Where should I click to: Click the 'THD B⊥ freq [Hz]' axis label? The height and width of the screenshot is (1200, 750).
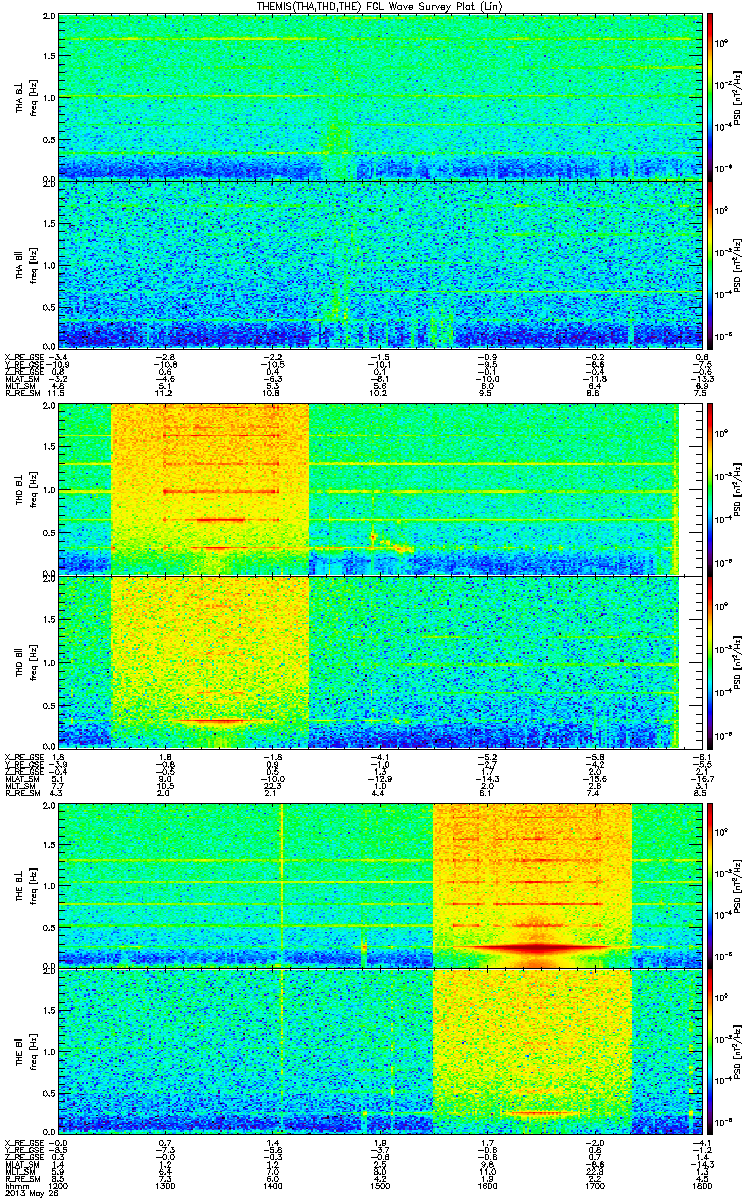(x=25, y=489)
